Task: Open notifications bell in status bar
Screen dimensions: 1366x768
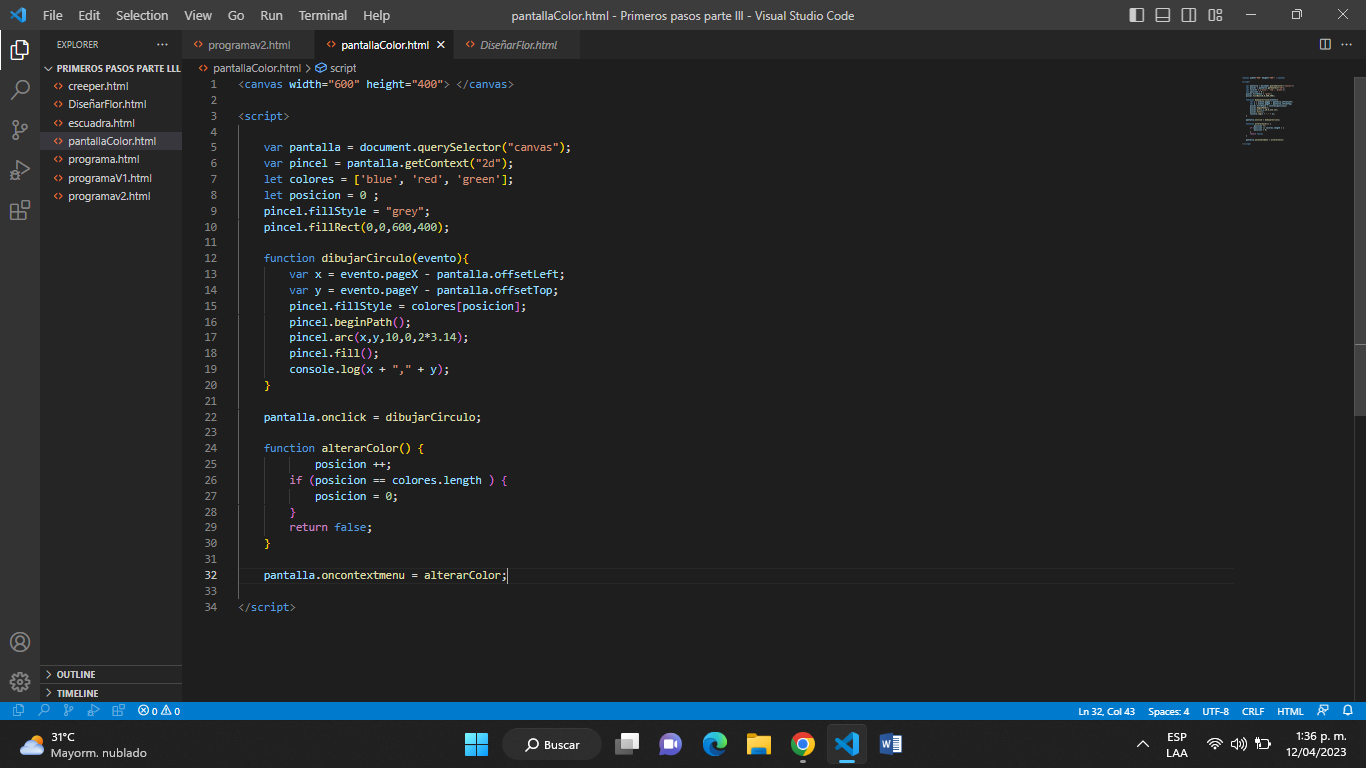Action: click(x=1347, y=711)
